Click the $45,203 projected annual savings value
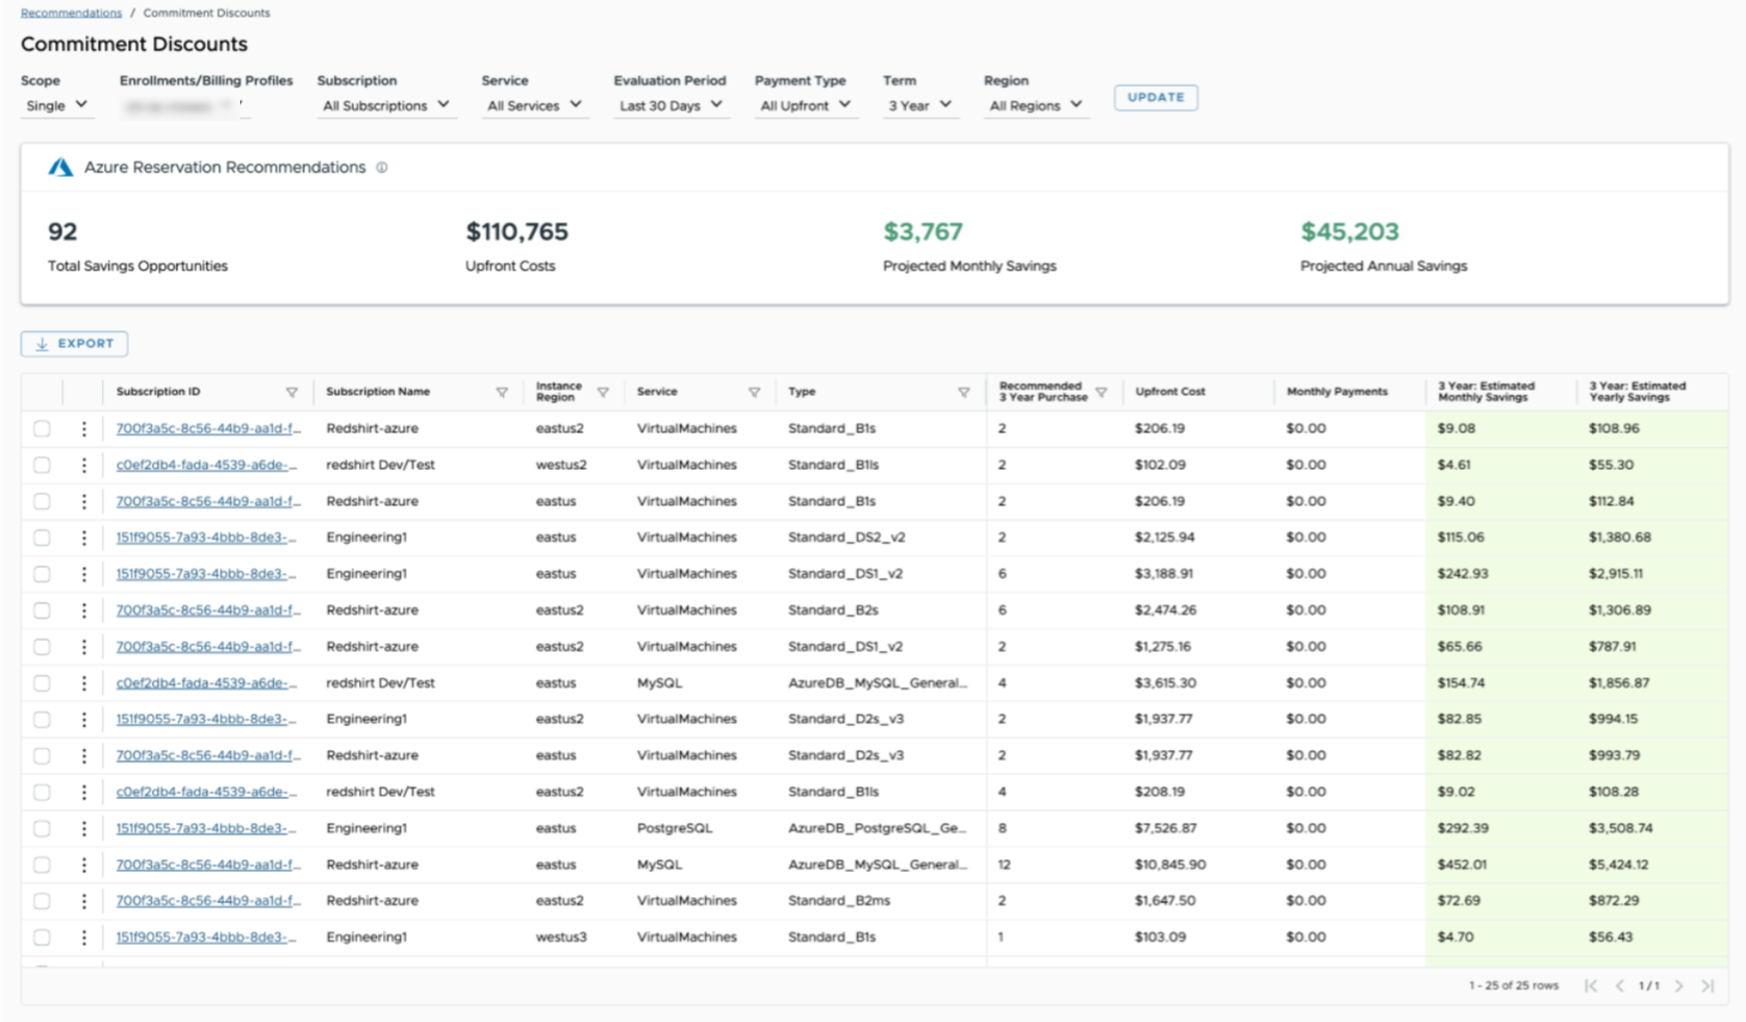Image resolution: width=1746 pixels, height=1022 pixels. click(x=1349, y=232)
